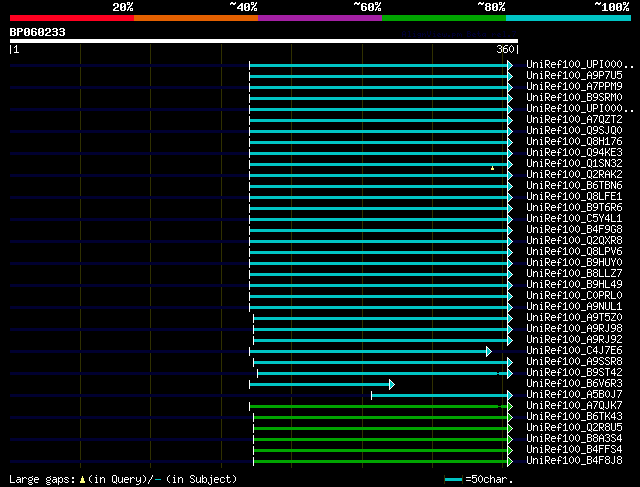Click the cyan alignment bar of C4J7E6
Screen dimensions: 640x487
pyautogui.click(x=368, y=351)
